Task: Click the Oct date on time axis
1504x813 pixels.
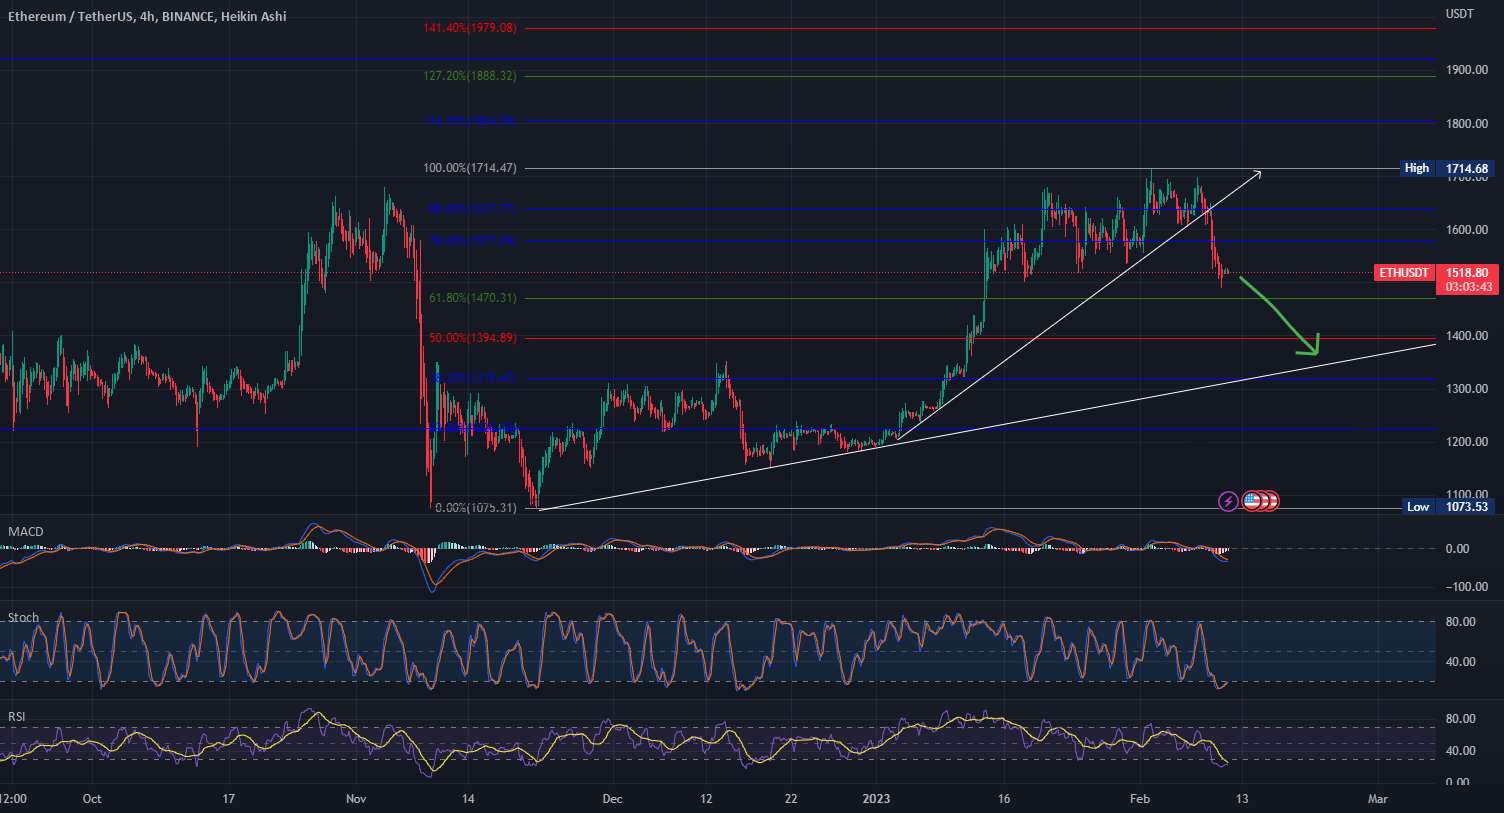Action: [92, 799]
